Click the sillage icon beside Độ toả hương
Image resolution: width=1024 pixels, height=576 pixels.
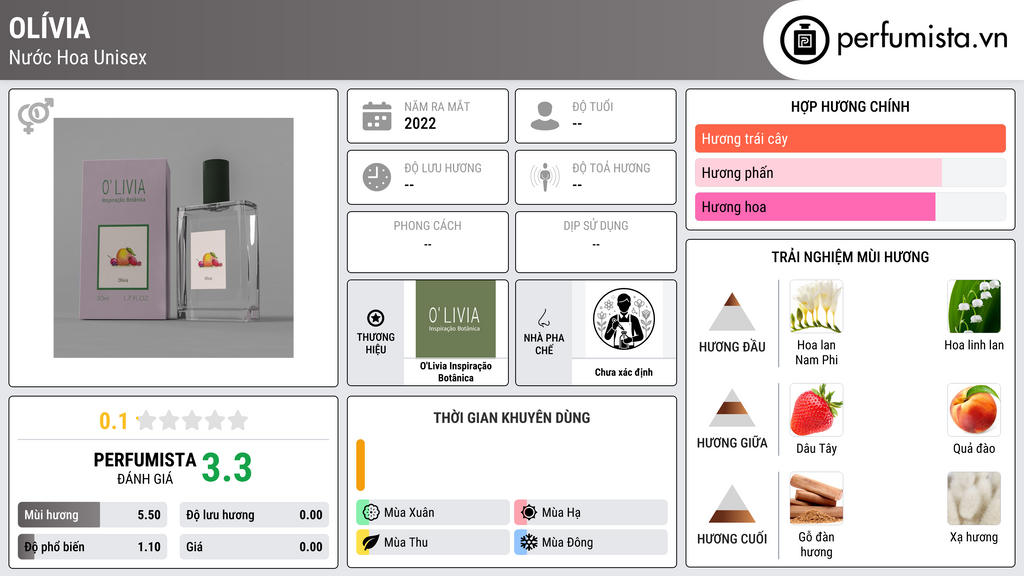click(545, 177)
